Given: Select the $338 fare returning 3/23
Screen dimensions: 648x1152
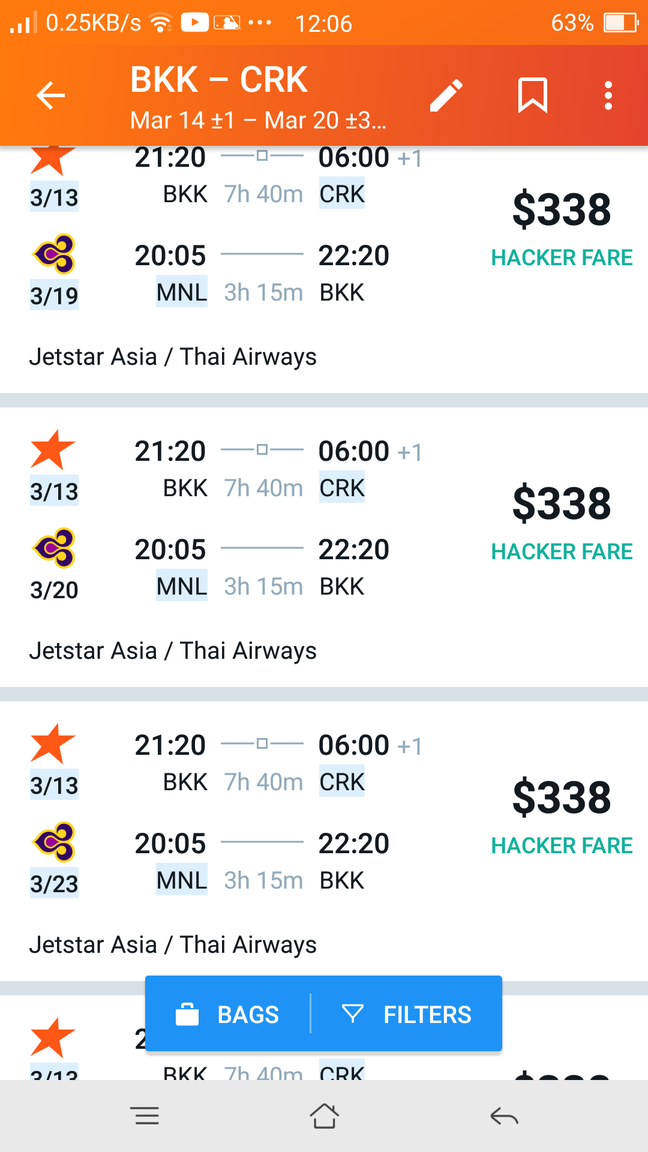Looking at the screenshot, I should [x=324, y=841].
